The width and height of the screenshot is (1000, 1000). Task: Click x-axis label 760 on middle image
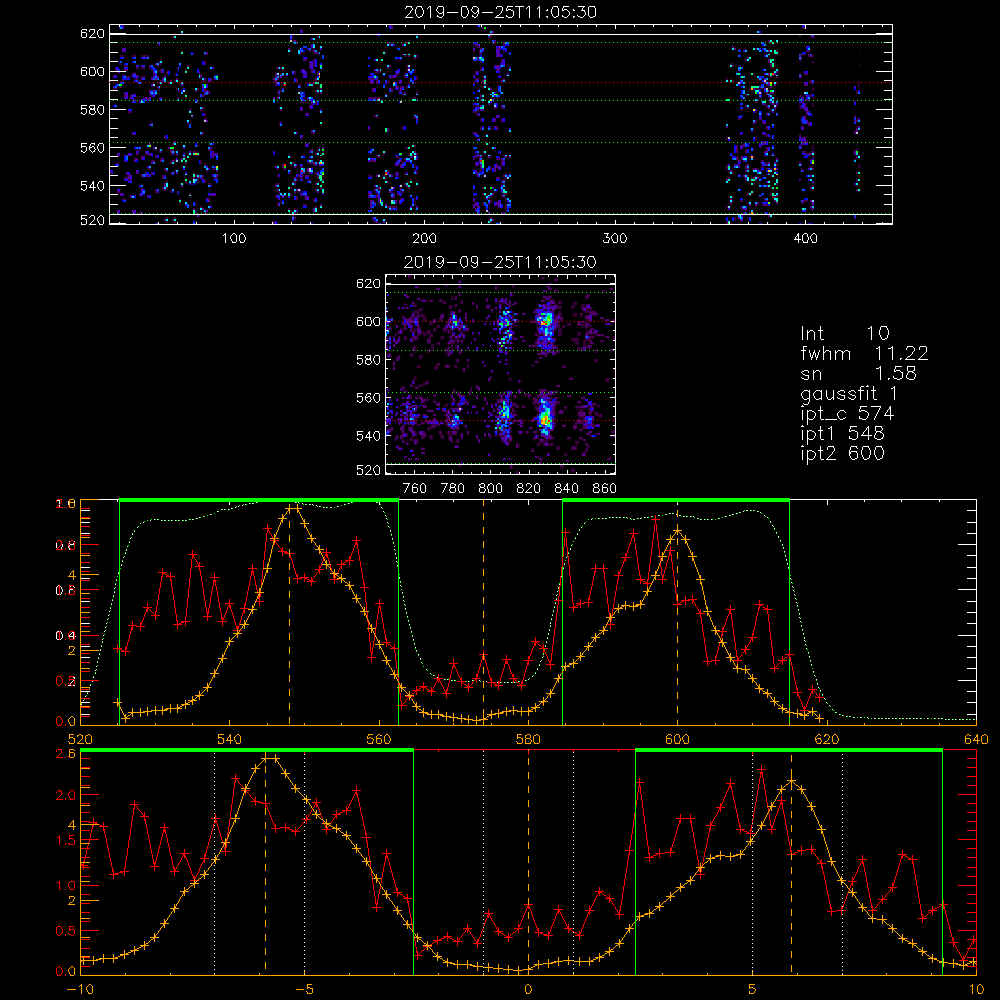coord(415,489)
